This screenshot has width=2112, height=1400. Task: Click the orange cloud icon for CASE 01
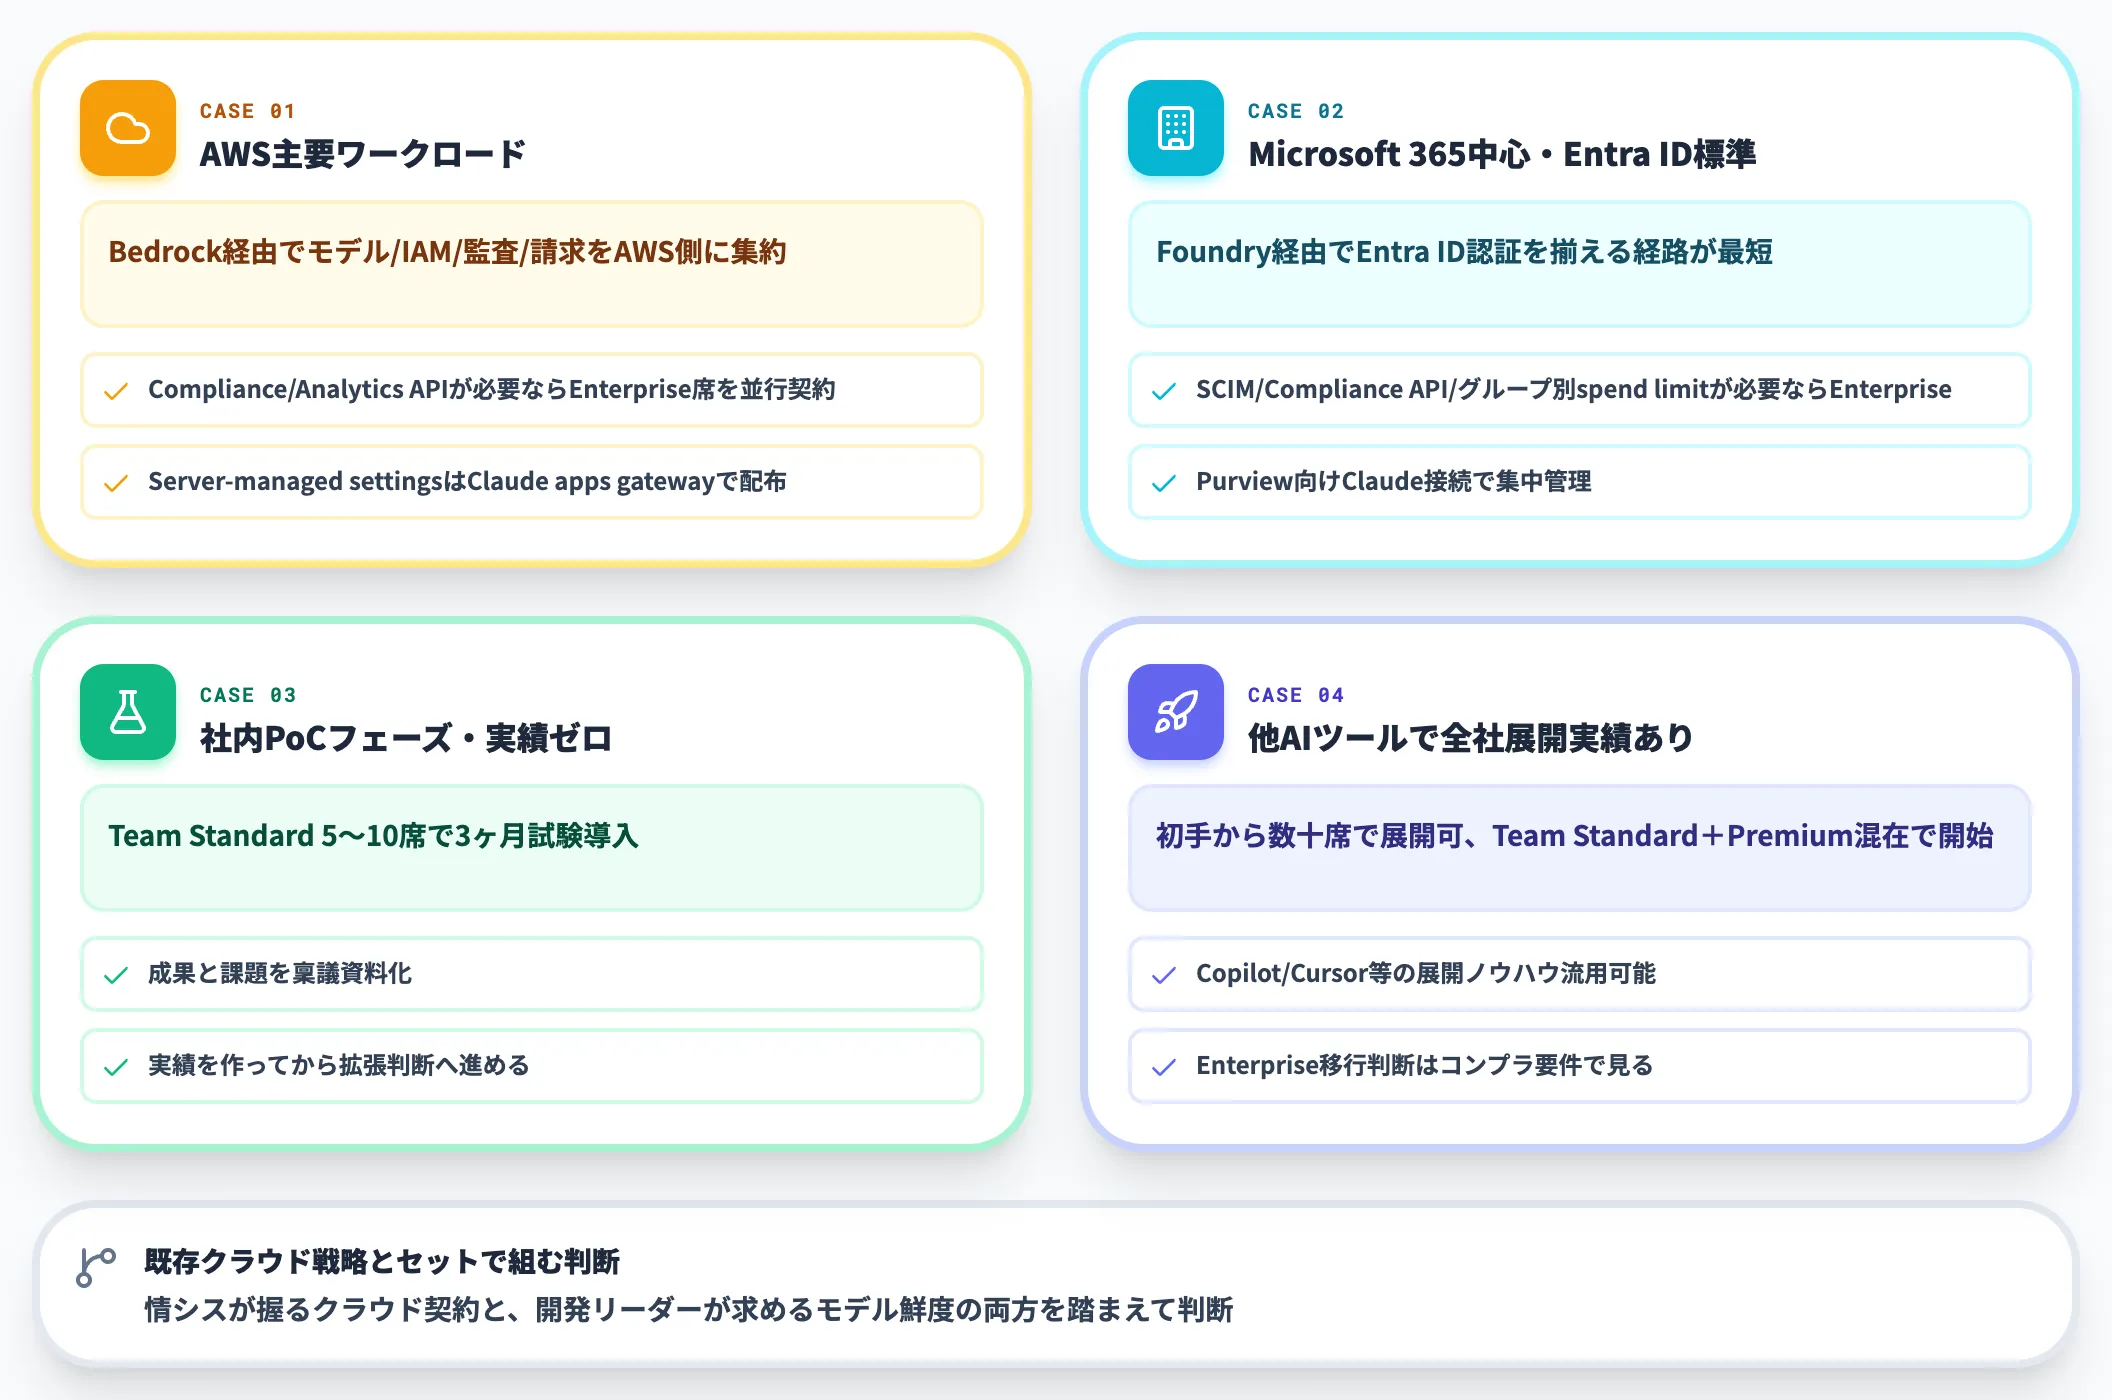[x=128, y=128]
